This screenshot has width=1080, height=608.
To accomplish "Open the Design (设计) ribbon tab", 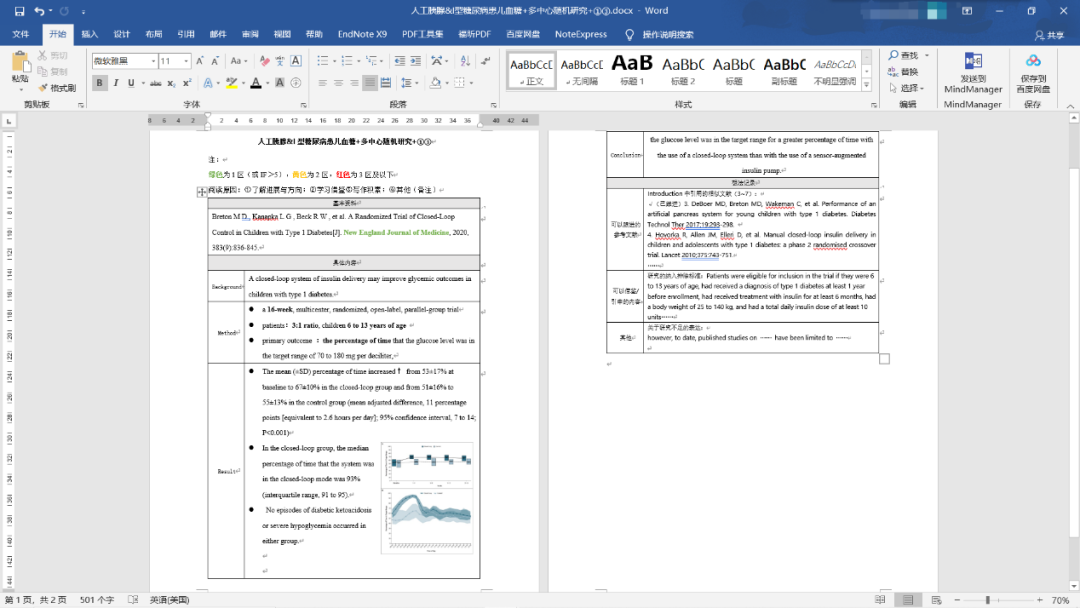I will coord(122,34).
